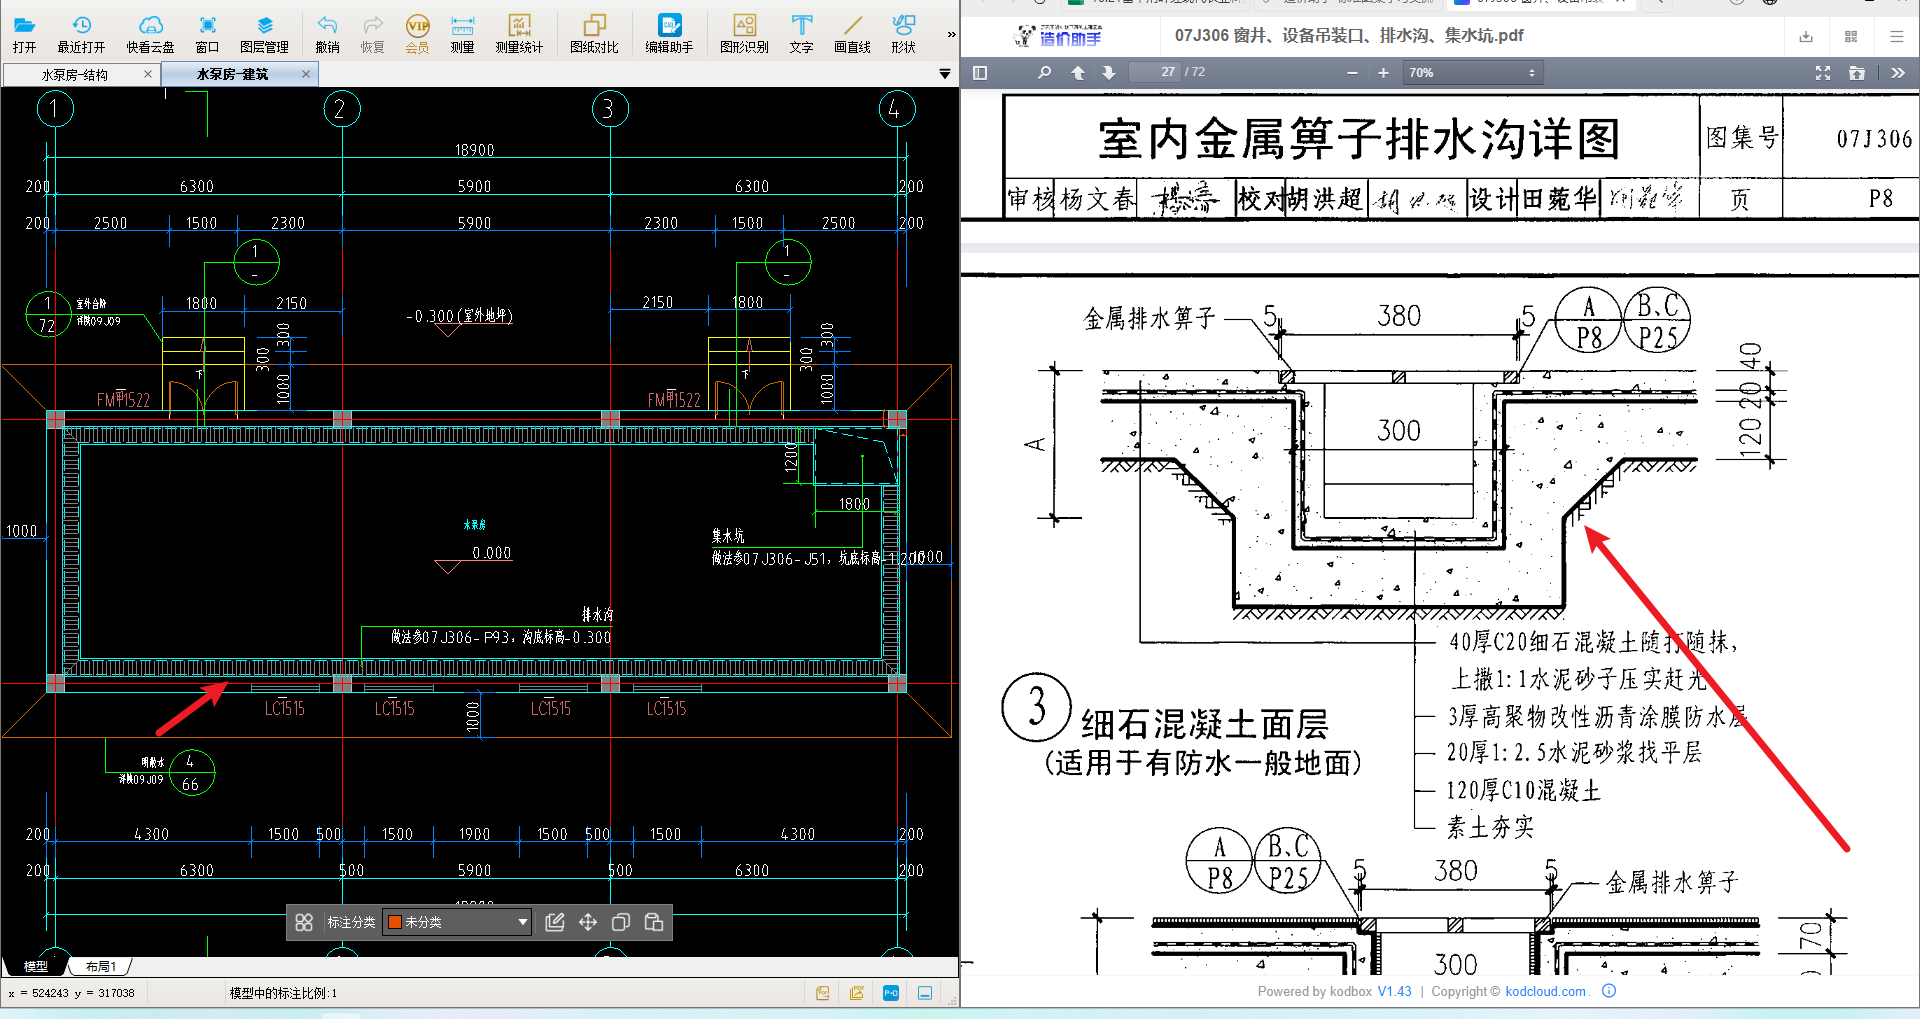Click the PDF download icon
The width and height of the screenshot is (1920, 1019).
(1806, 37)
